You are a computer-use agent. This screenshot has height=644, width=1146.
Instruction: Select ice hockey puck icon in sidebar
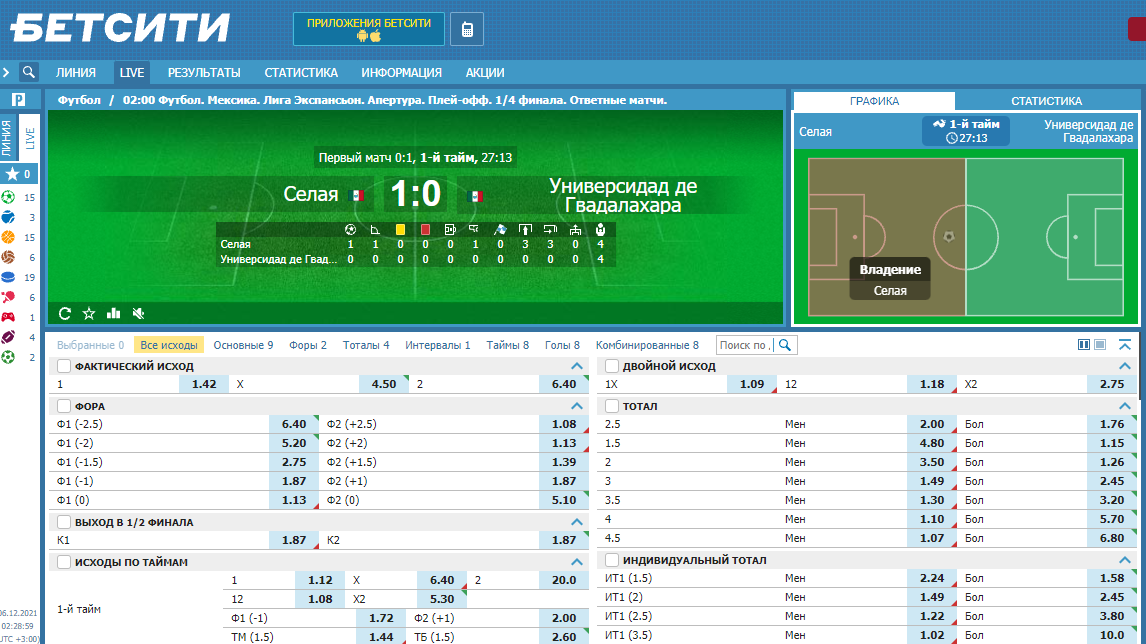click(x=9, y=277)
